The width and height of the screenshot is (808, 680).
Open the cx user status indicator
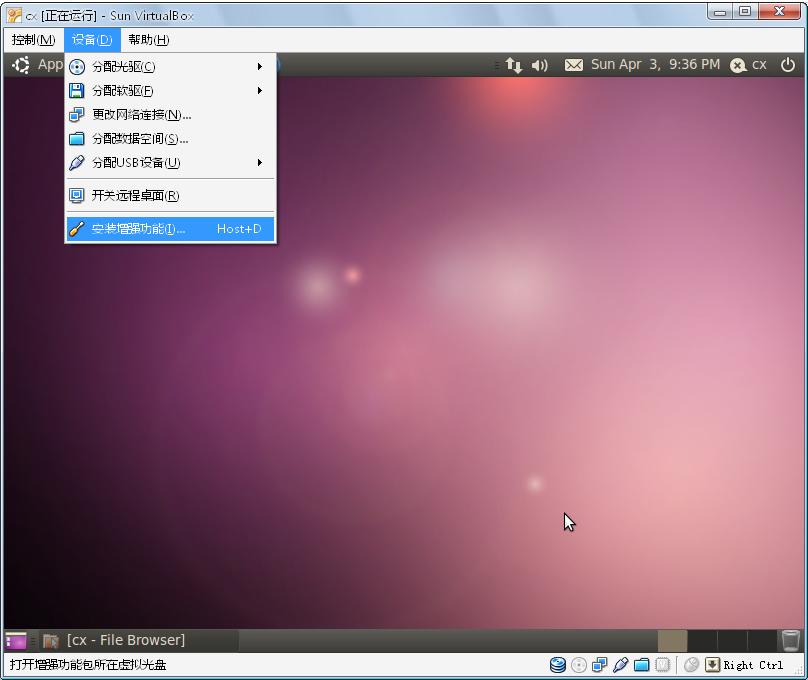(x=748, y=65)
